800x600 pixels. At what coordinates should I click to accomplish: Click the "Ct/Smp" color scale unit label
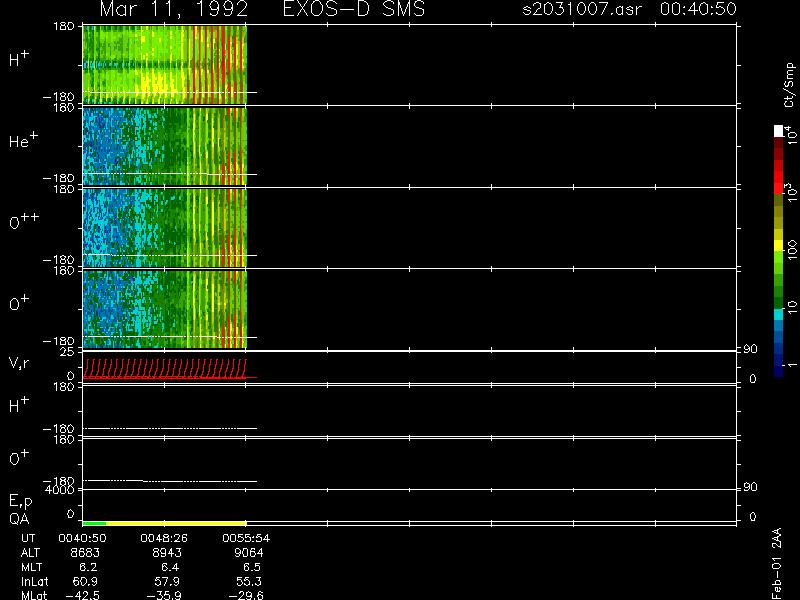tap(789, 85)
